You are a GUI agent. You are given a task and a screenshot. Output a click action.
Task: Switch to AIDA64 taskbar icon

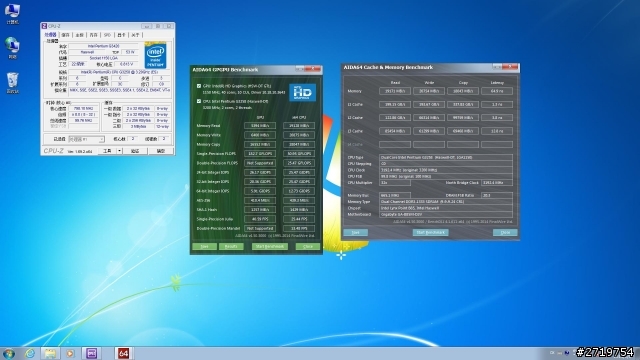click(x=123, y=353)
